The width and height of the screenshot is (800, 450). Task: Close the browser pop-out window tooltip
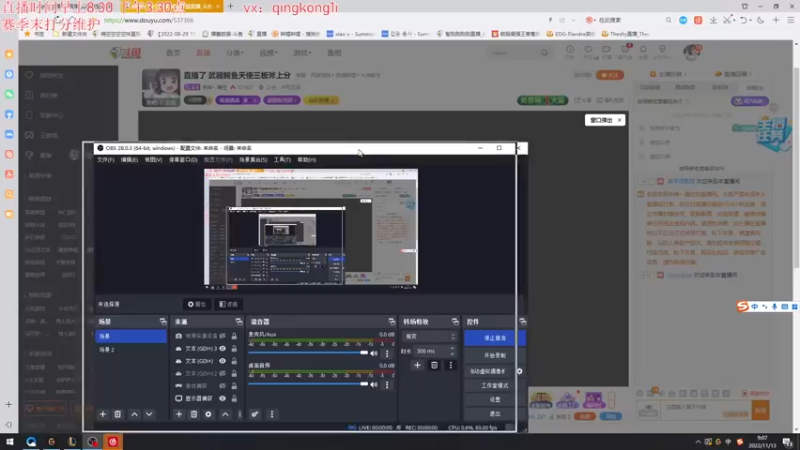[x=619, y=120]
